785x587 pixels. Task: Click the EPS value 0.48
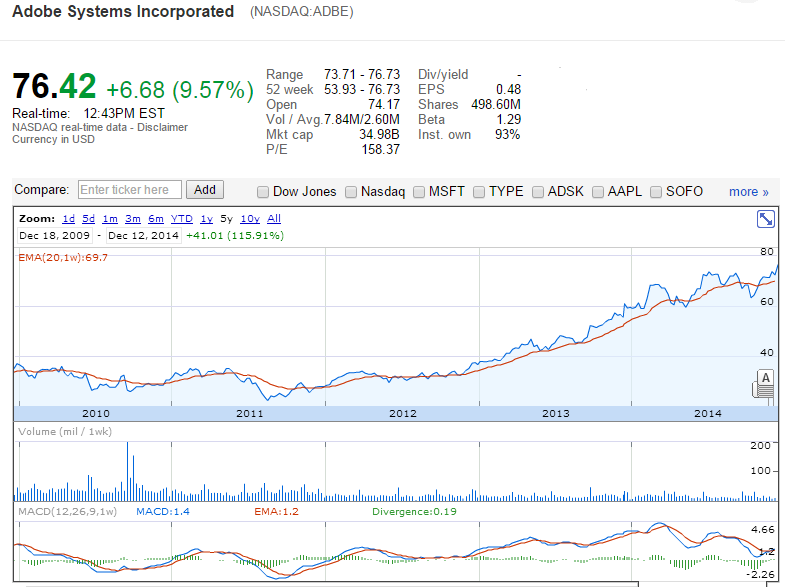[509, 90]
